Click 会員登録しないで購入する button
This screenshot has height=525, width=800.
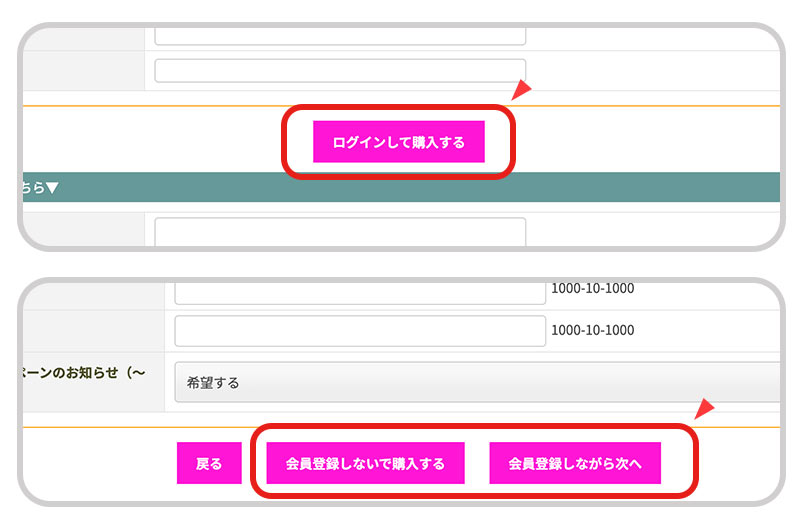click(365, 463)
